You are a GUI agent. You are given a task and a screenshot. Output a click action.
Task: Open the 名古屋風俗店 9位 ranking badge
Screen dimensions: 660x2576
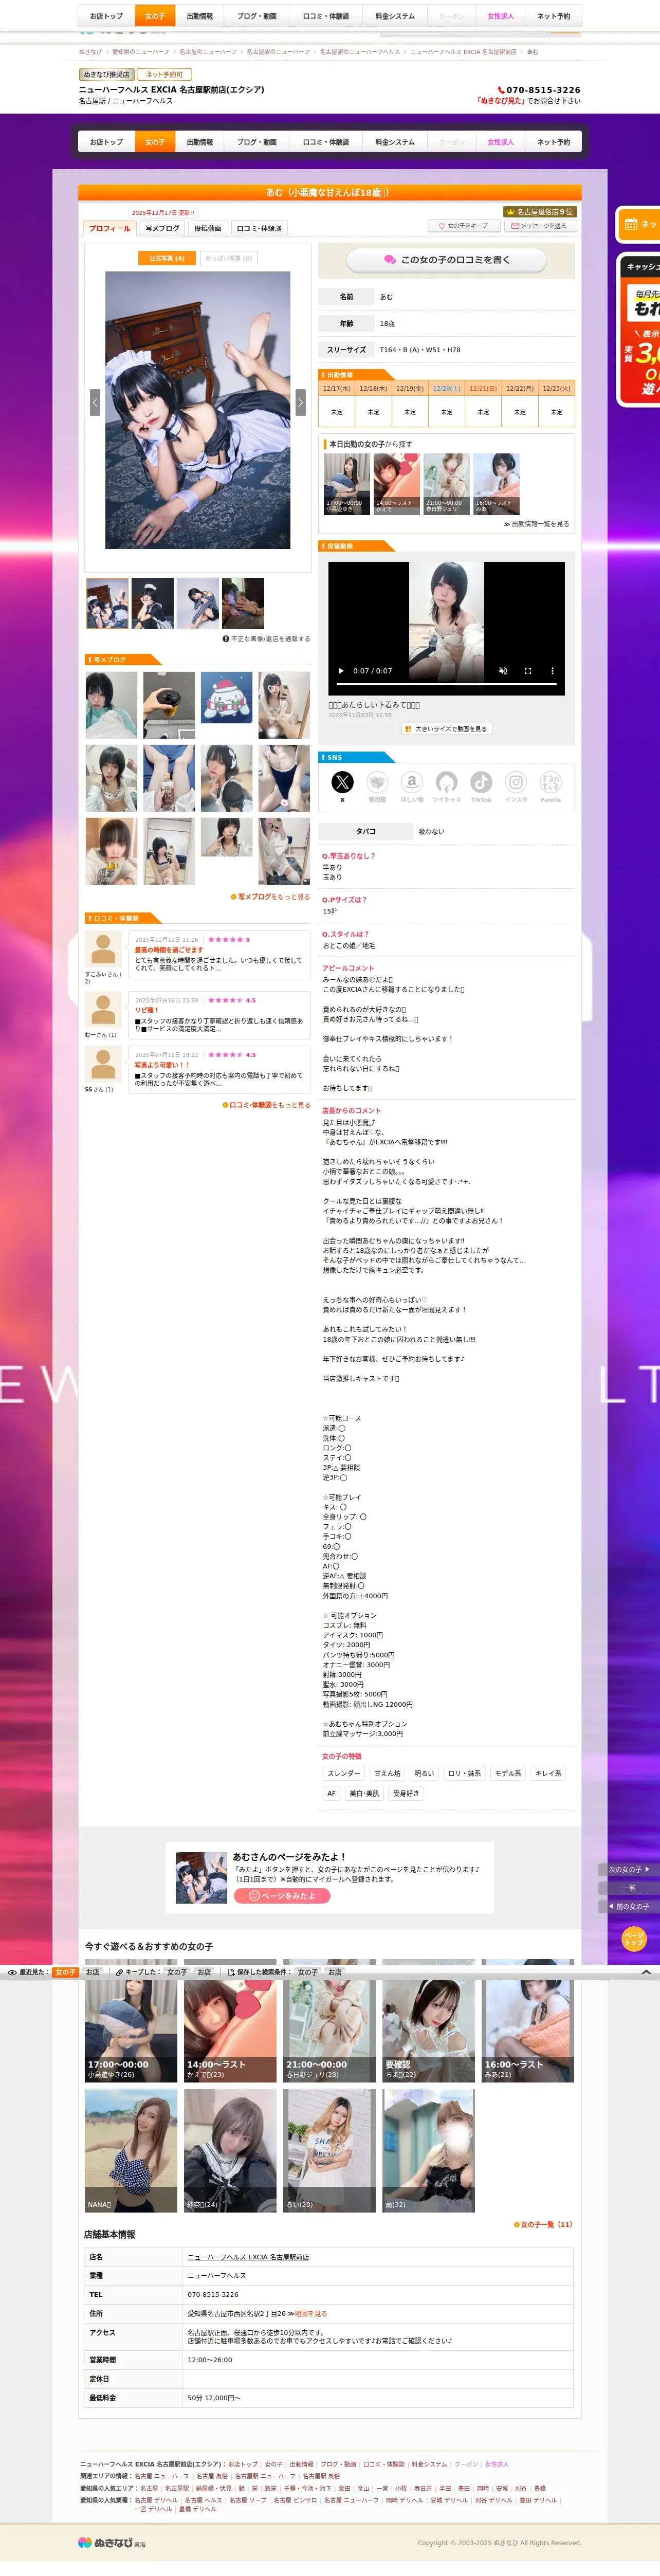point(539,212)
